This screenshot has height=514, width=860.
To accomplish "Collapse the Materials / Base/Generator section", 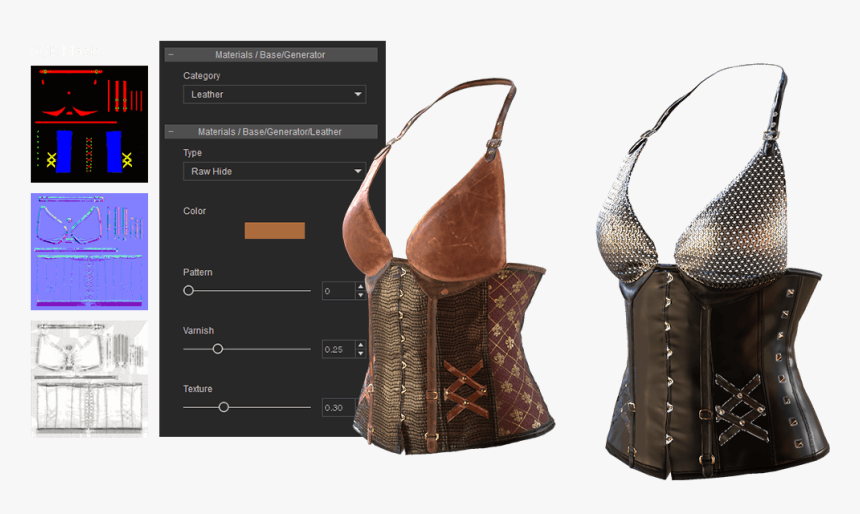I will pos(171,55).
